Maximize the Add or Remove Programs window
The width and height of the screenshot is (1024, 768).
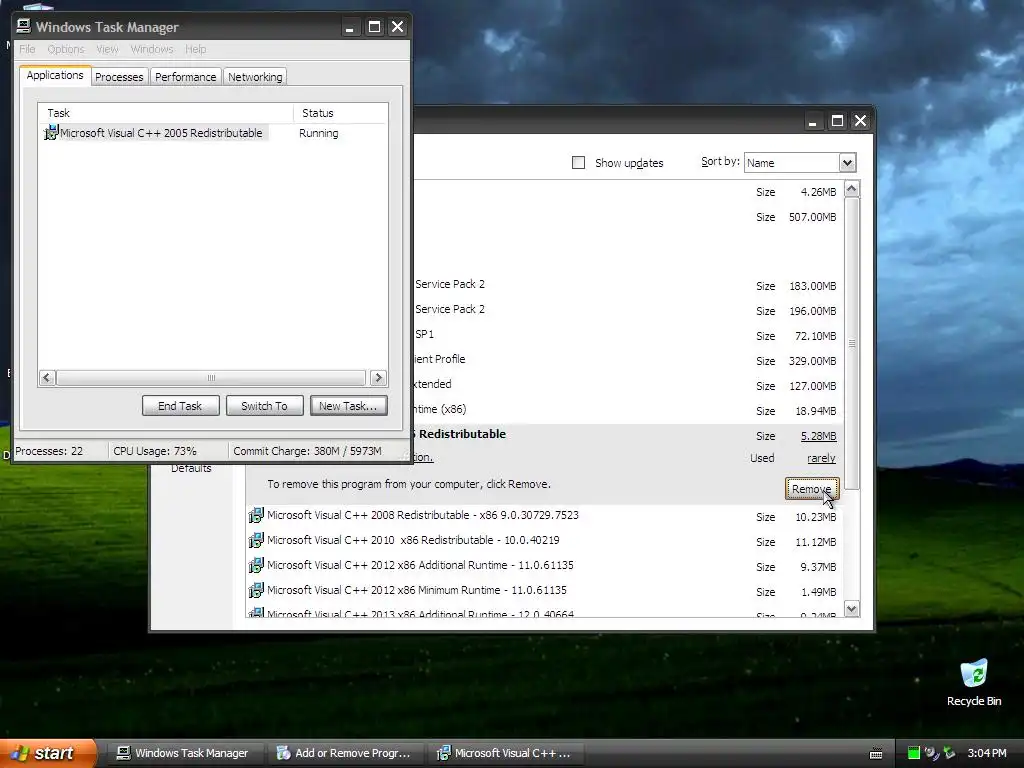[837, 121]
